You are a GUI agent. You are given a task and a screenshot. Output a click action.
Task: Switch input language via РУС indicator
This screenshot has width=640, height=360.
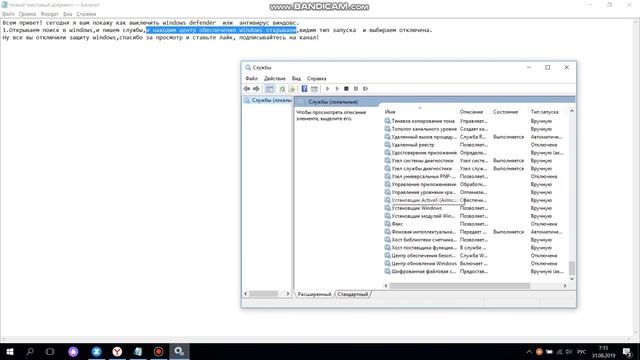(x=581, y=351)
